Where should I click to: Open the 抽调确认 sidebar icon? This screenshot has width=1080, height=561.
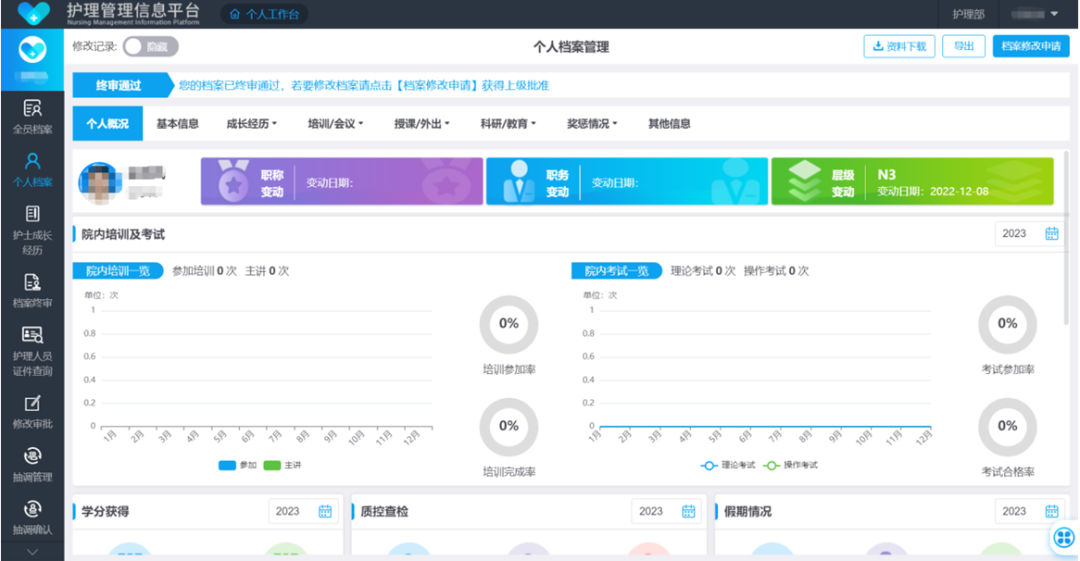(32, 509)
